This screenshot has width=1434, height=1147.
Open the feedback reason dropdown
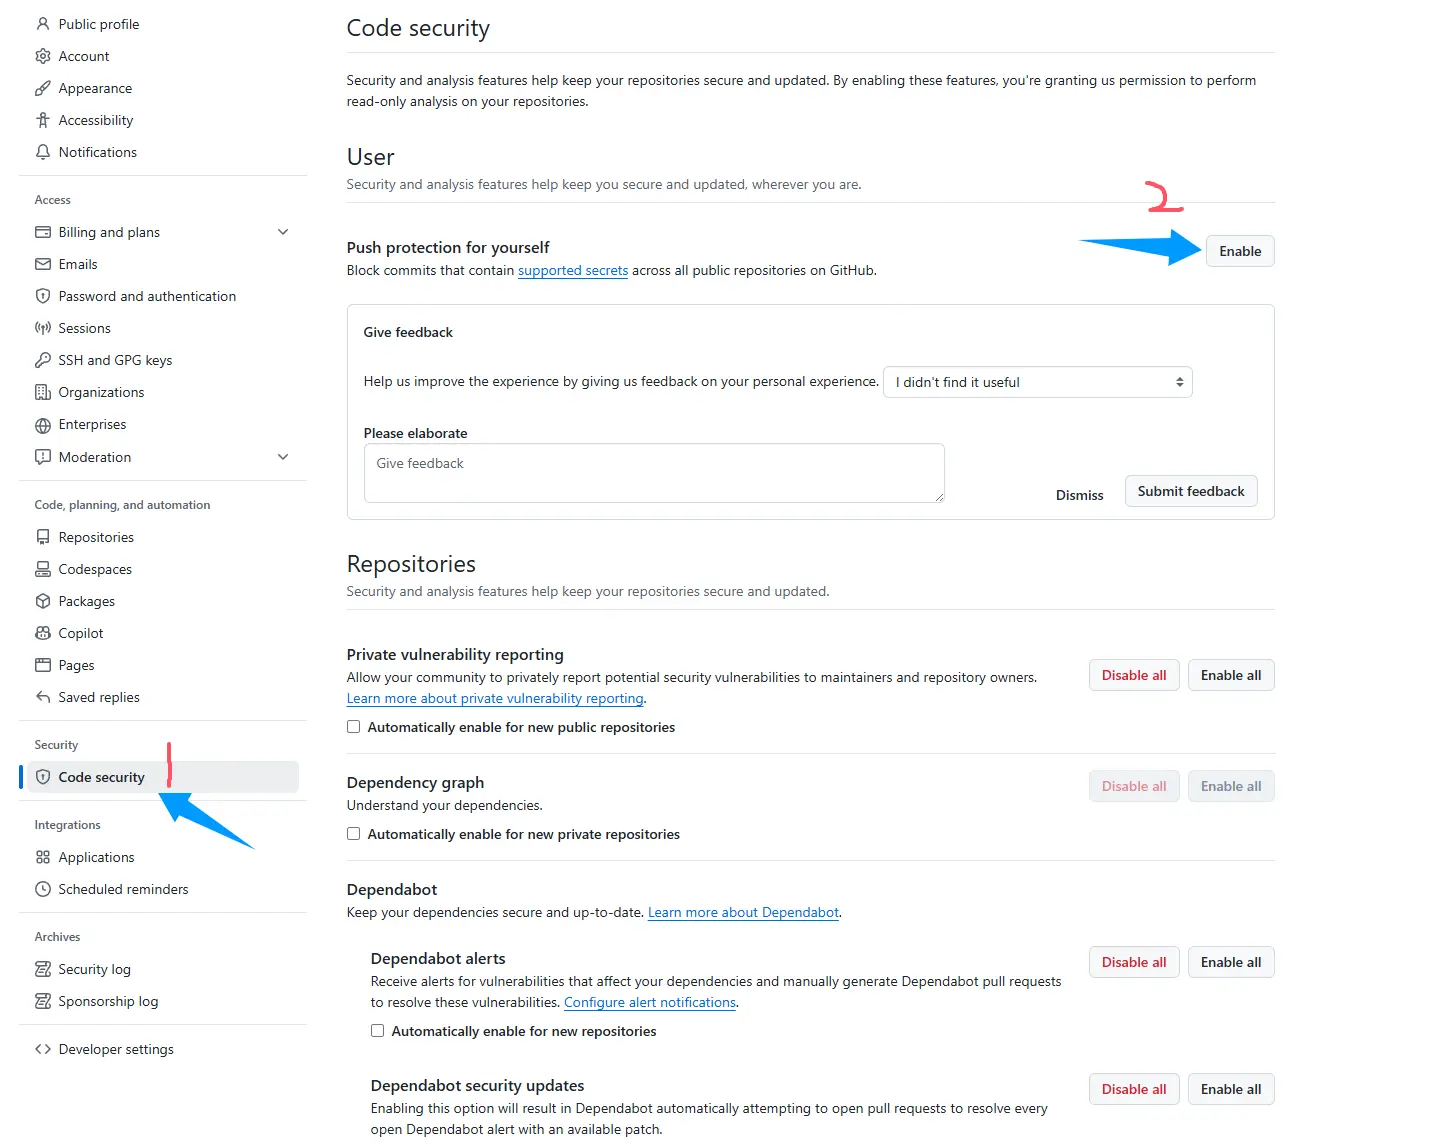1037,382
